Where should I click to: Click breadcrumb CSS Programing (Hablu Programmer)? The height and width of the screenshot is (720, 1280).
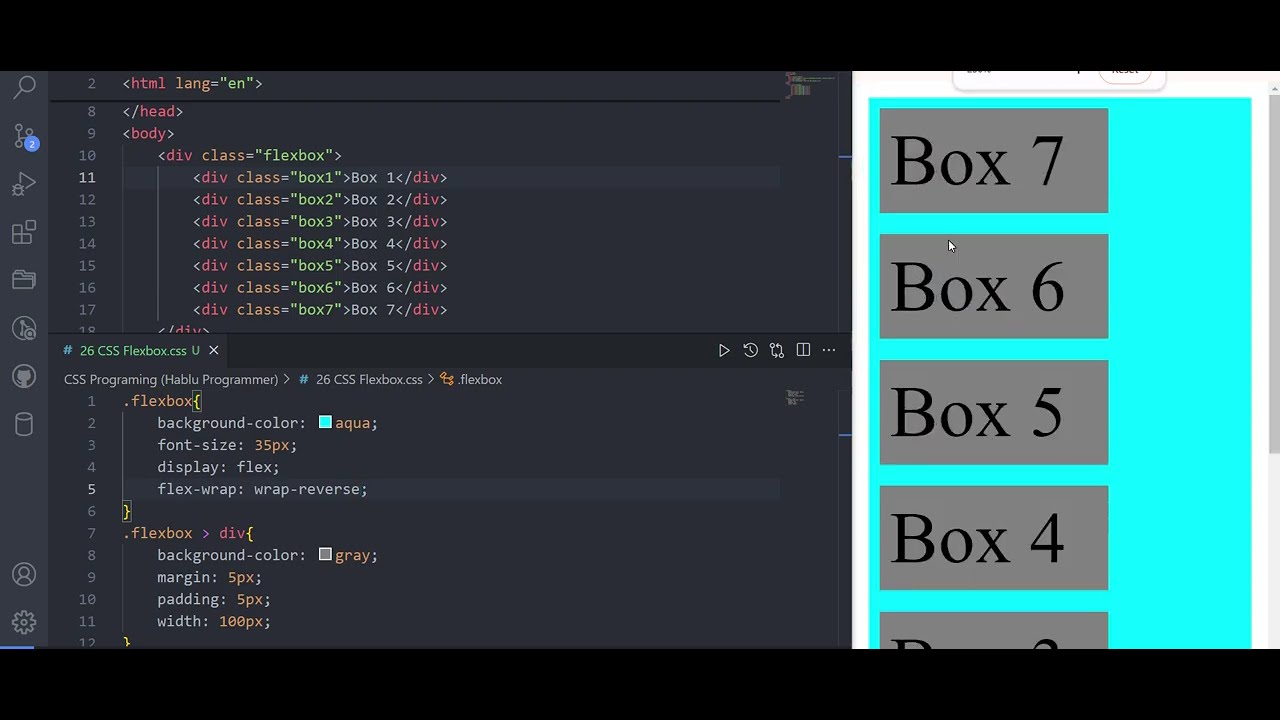click(171, 379)
